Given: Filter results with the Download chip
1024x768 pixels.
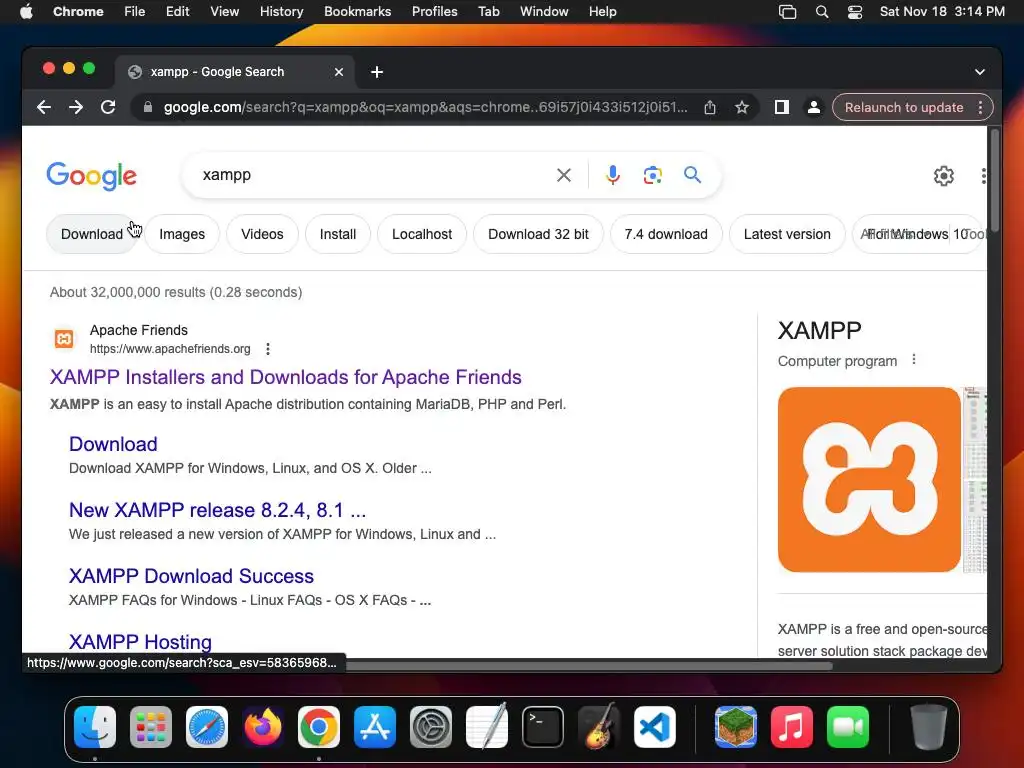Looking at the screenshot, I should pos(92,234).
